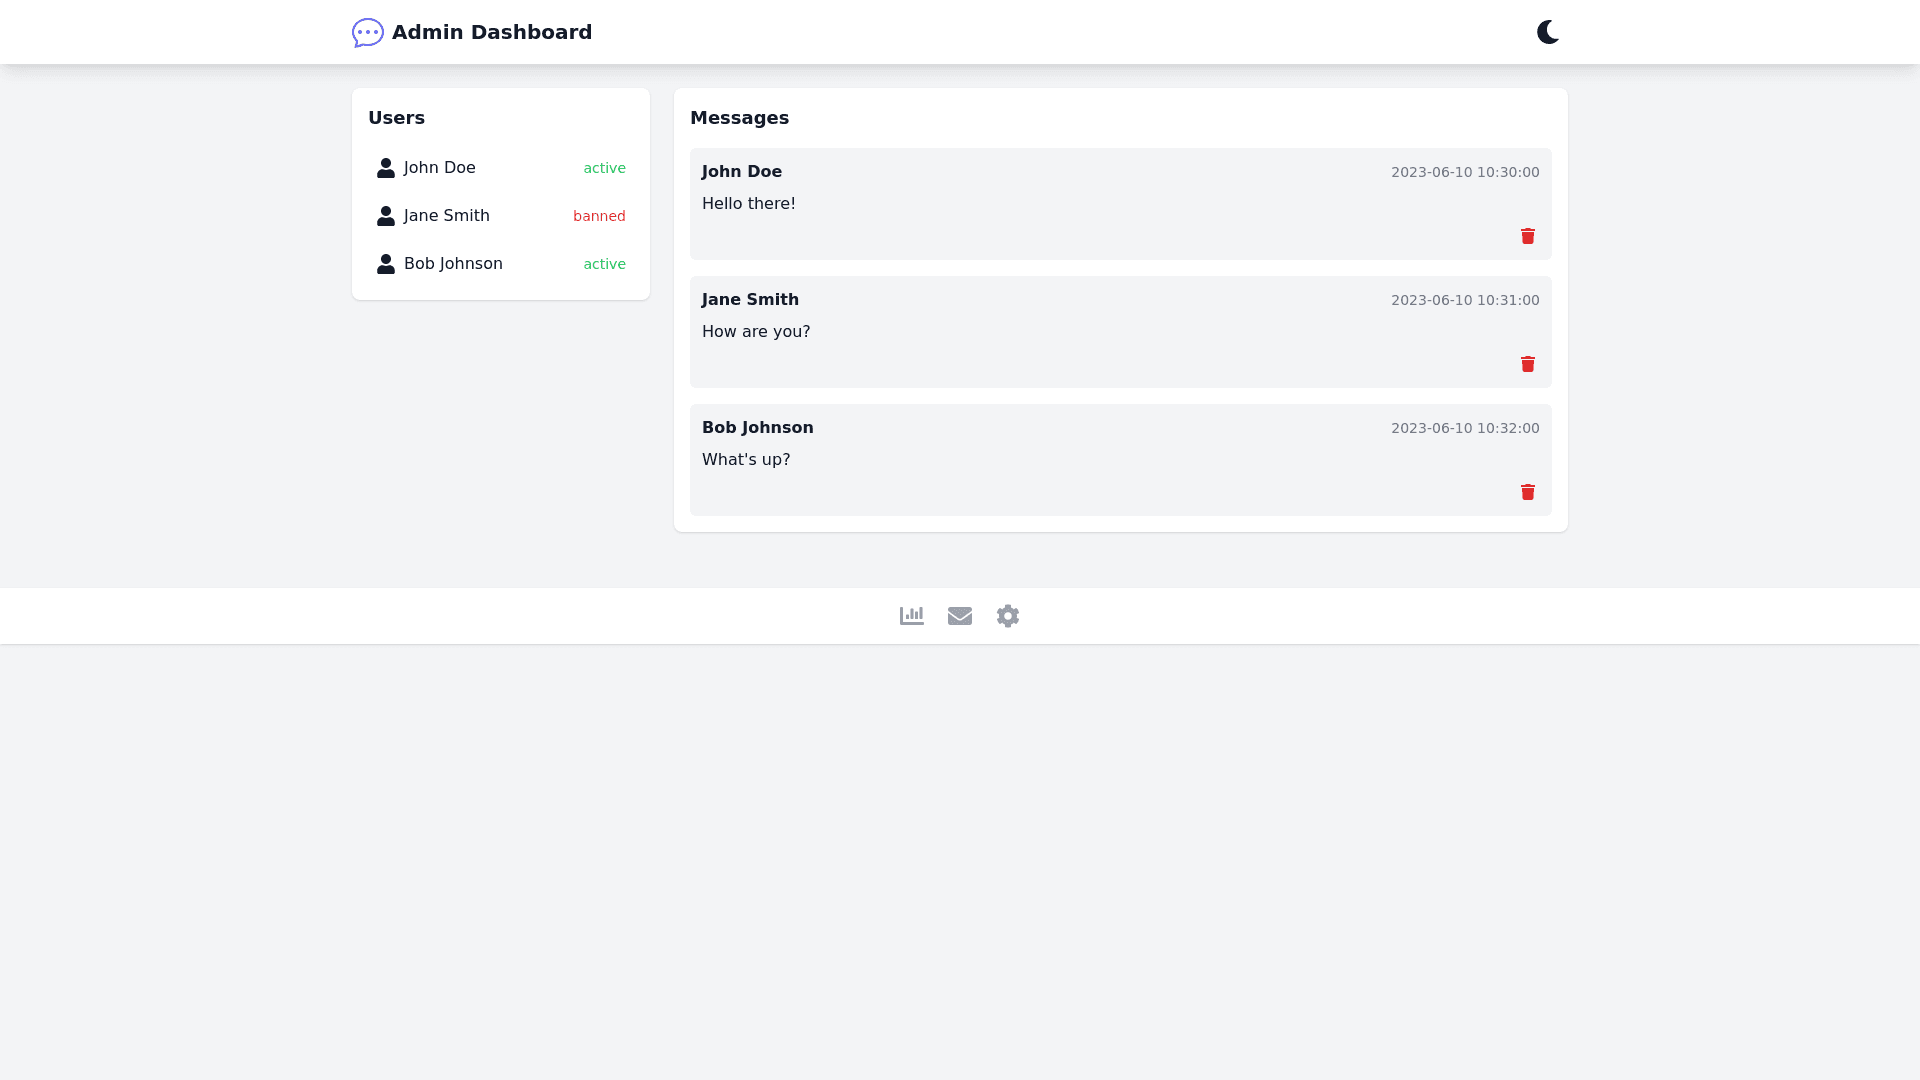The width and height of the screenshot is (1920, 1080).
Task: Delete John Doe's "Hello there!" message
Action: click(1527, 236)
